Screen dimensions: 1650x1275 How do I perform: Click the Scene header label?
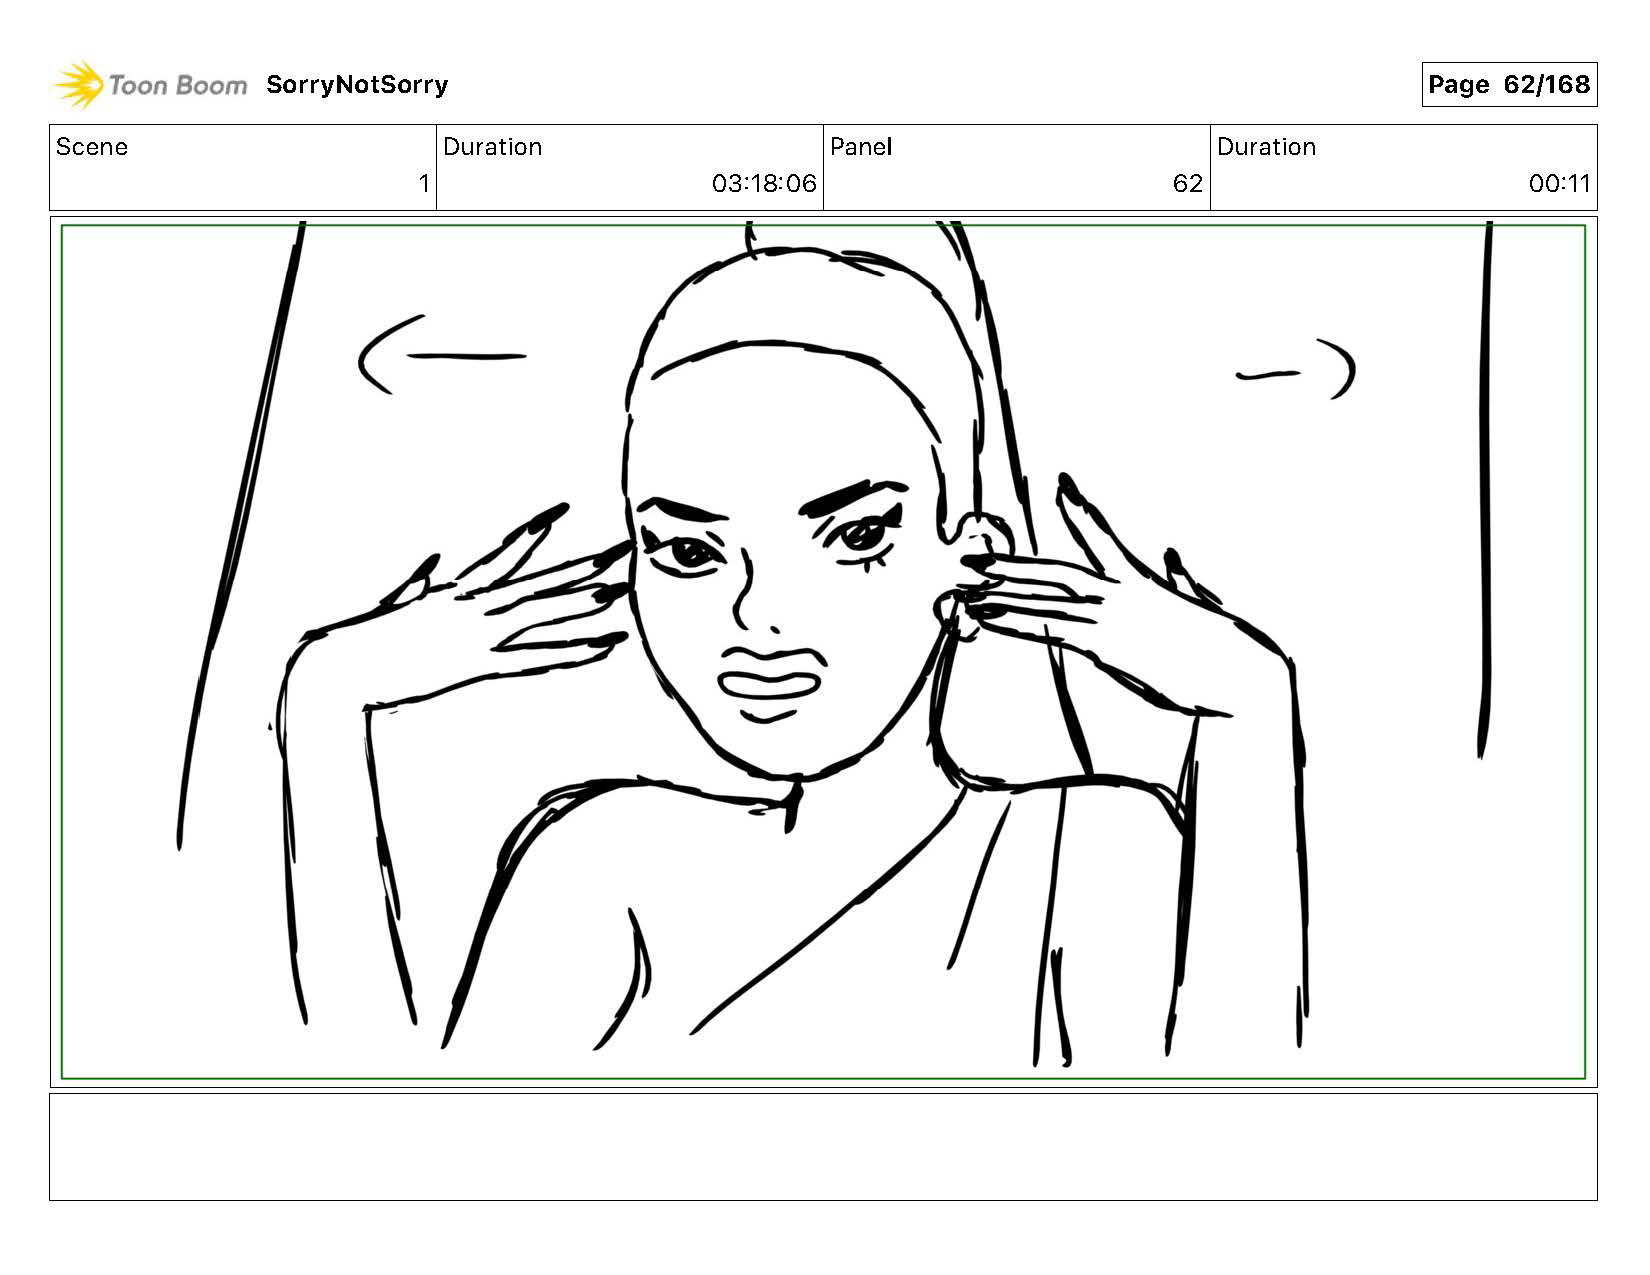coord(92,147)
